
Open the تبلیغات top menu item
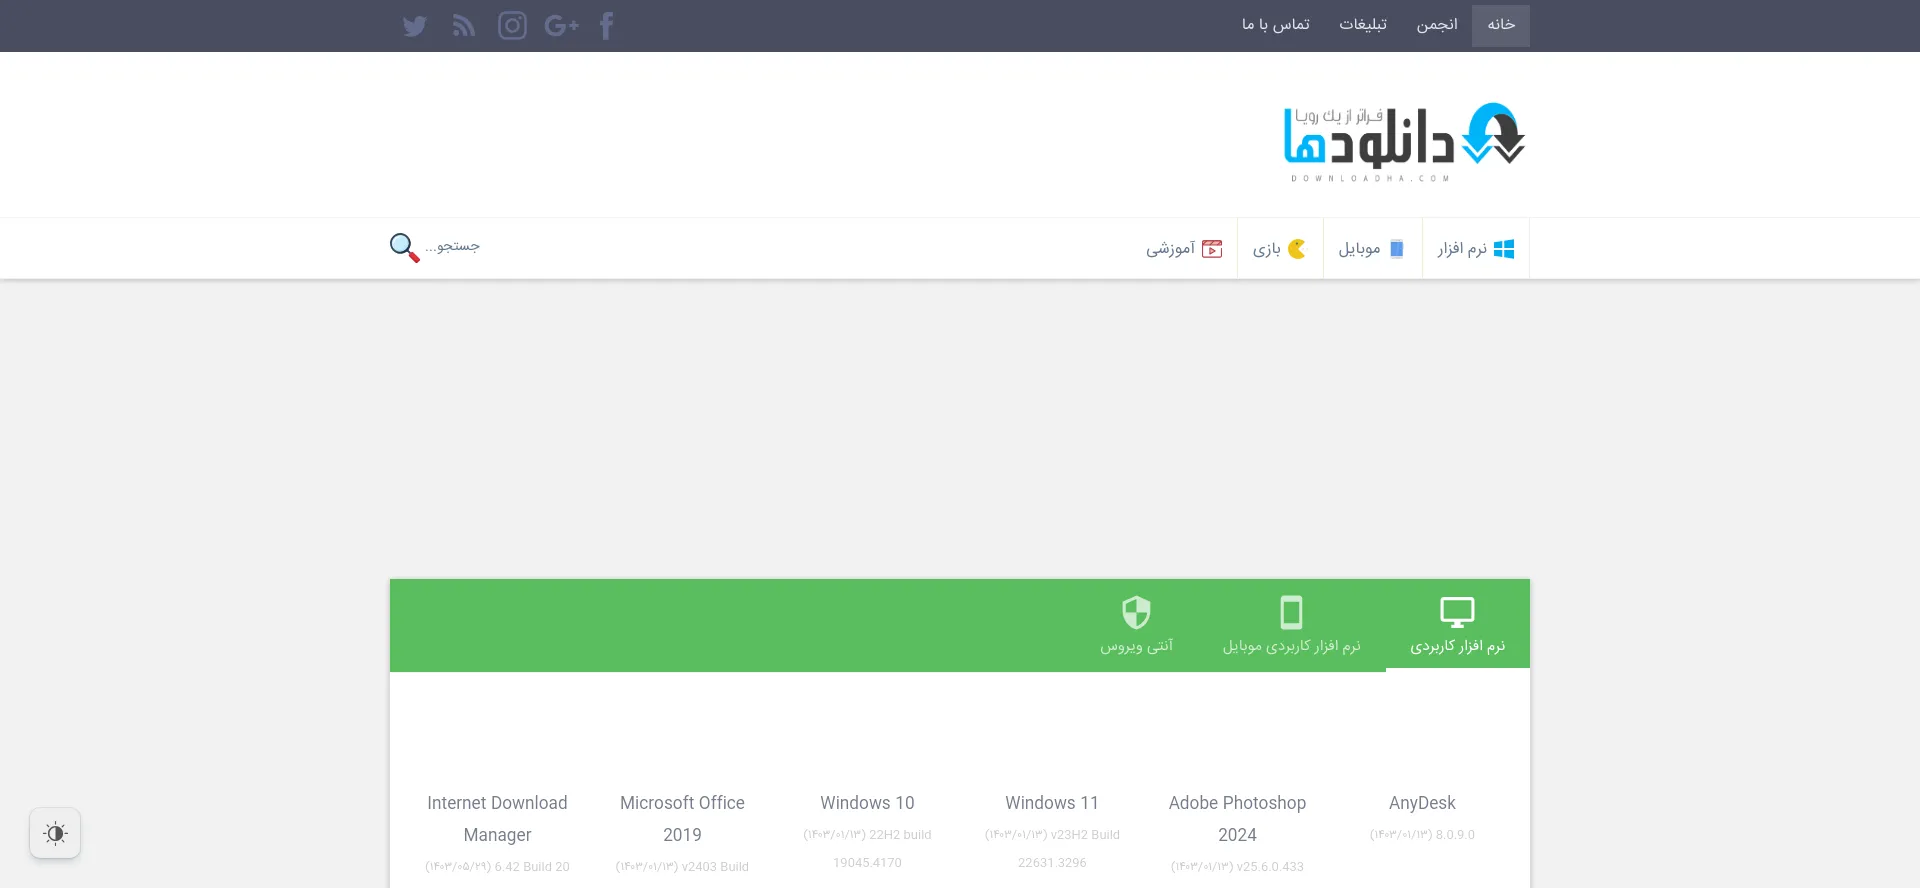1363,25
